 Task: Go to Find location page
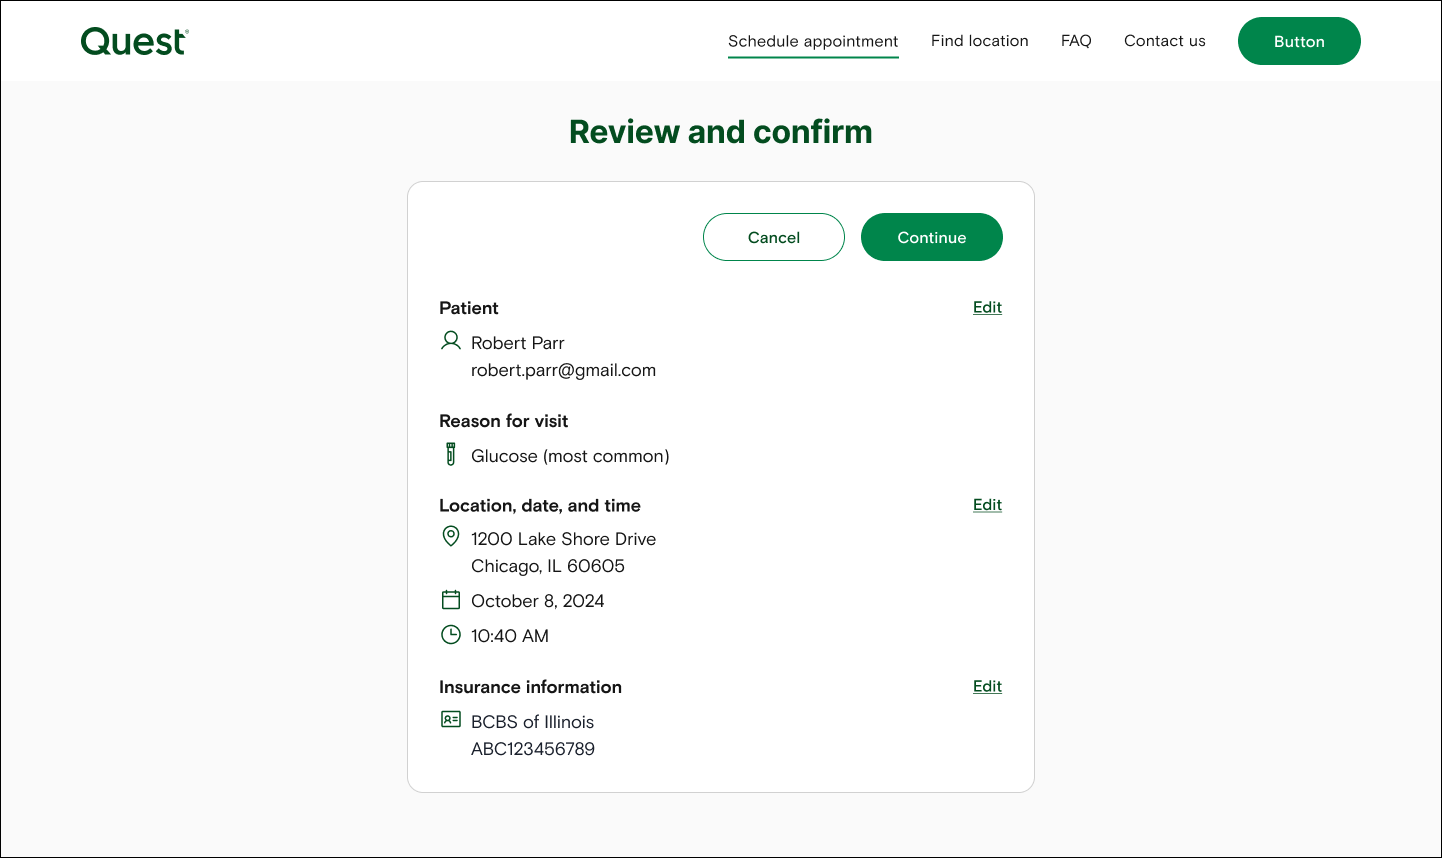coord(980,41)
